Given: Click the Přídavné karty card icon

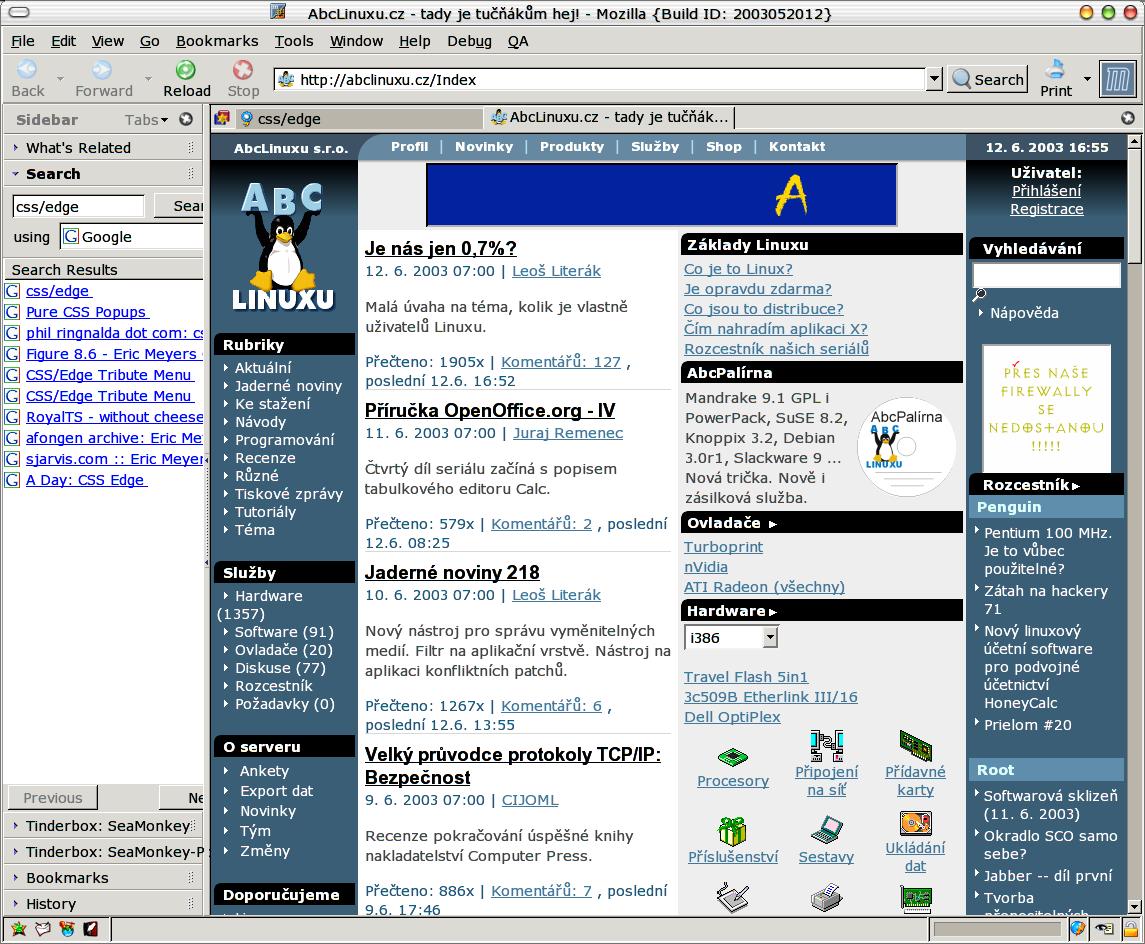Looking at the screenshot, I should pos(916,745).
